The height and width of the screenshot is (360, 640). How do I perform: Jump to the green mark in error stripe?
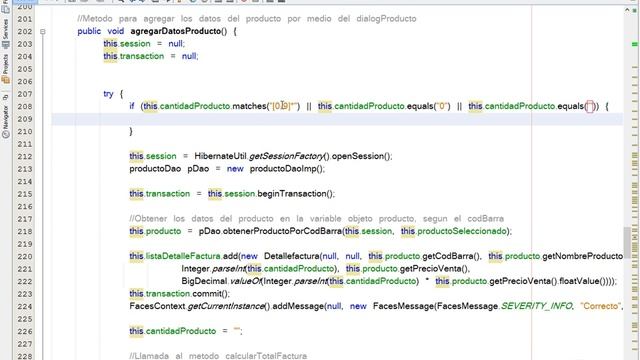click(635, 44)
